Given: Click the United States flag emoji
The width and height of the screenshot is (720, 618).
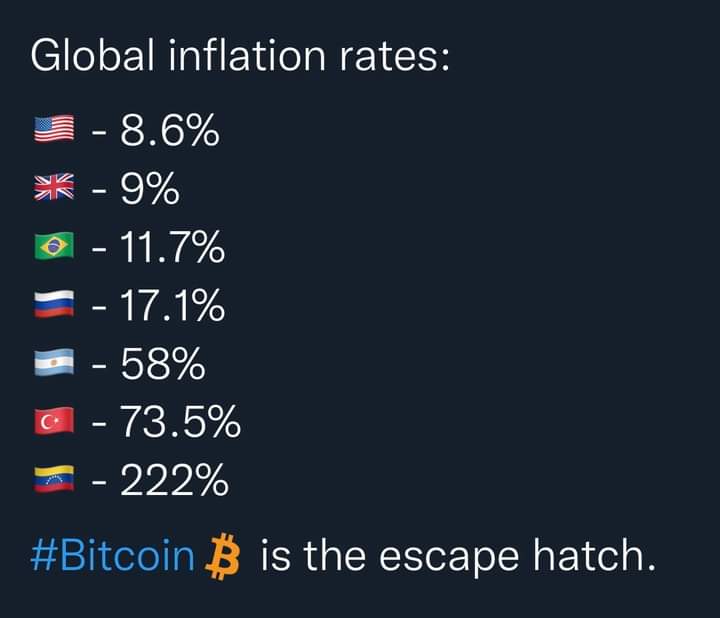Looking at the screenshot, I should pos(54,129).
